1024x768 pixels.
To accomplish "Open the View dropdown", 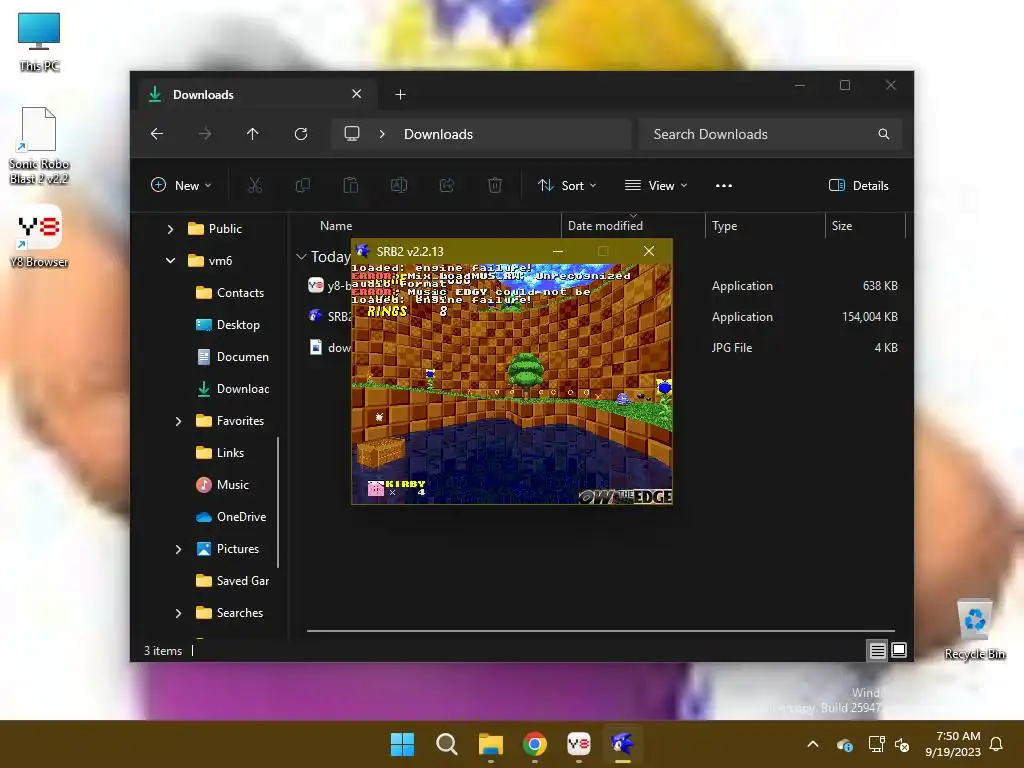I will pos(656,185).
